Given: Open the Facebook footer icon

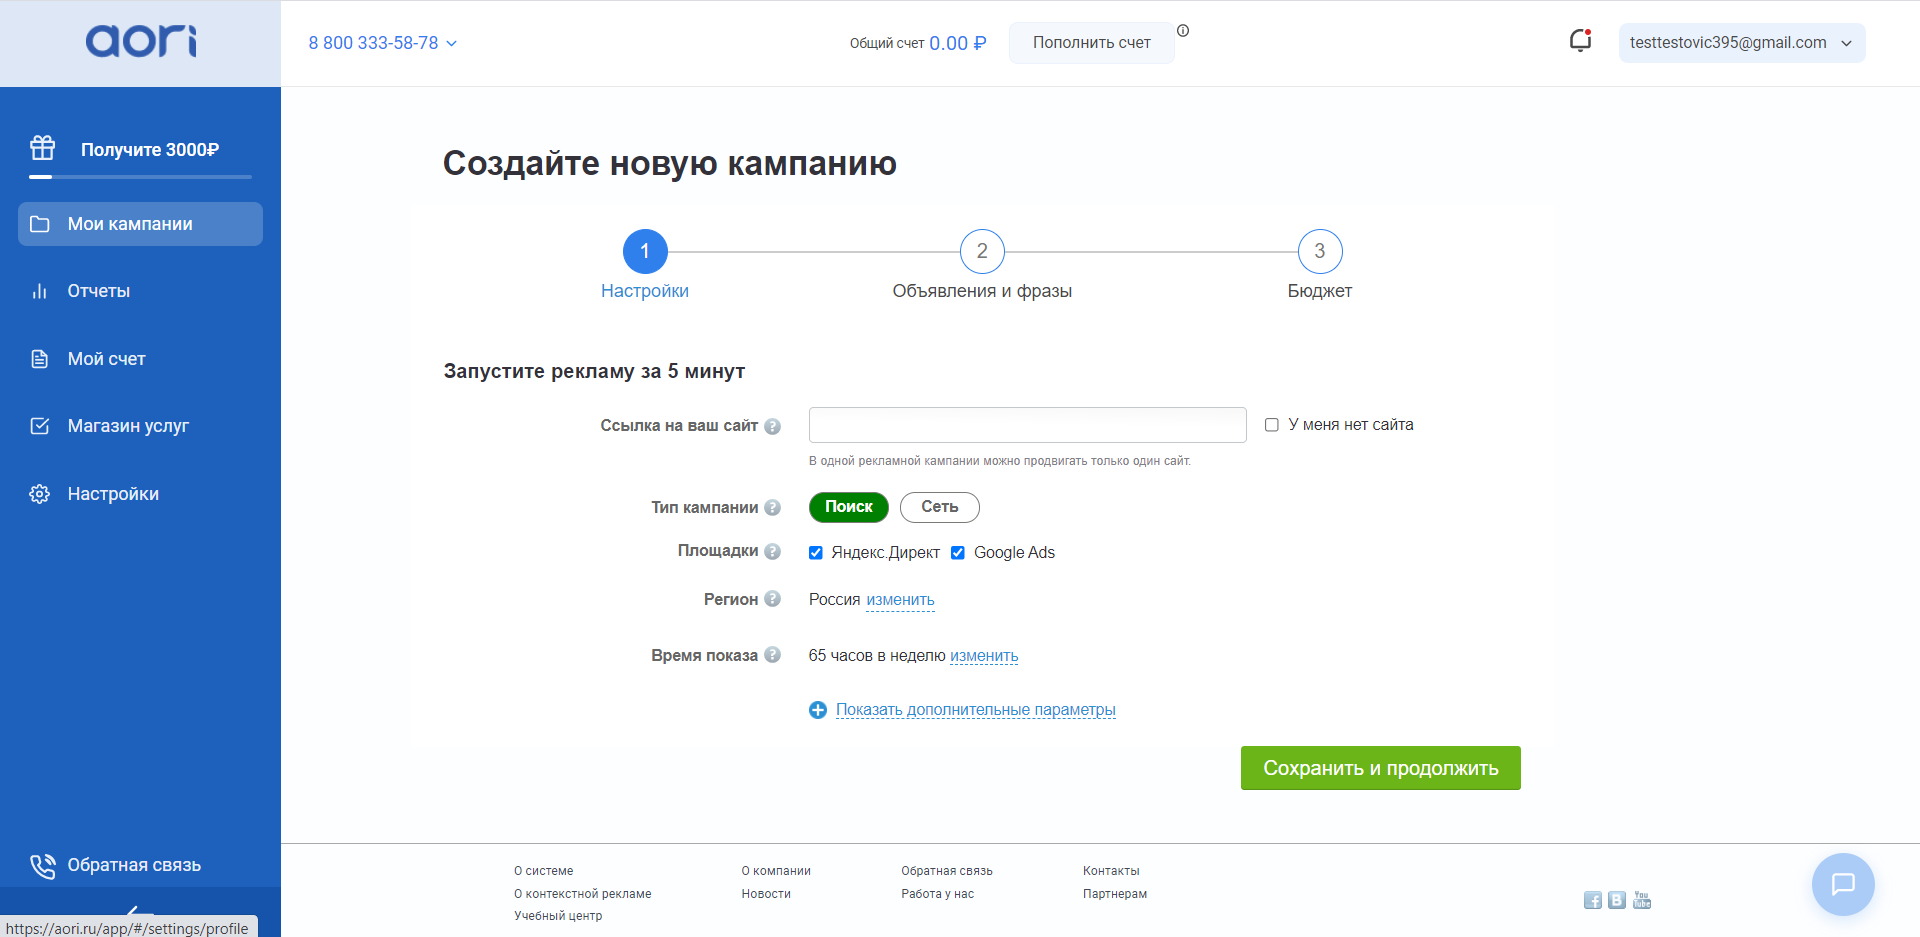Looking at the screenshot, I should [x=1593, y=901].
